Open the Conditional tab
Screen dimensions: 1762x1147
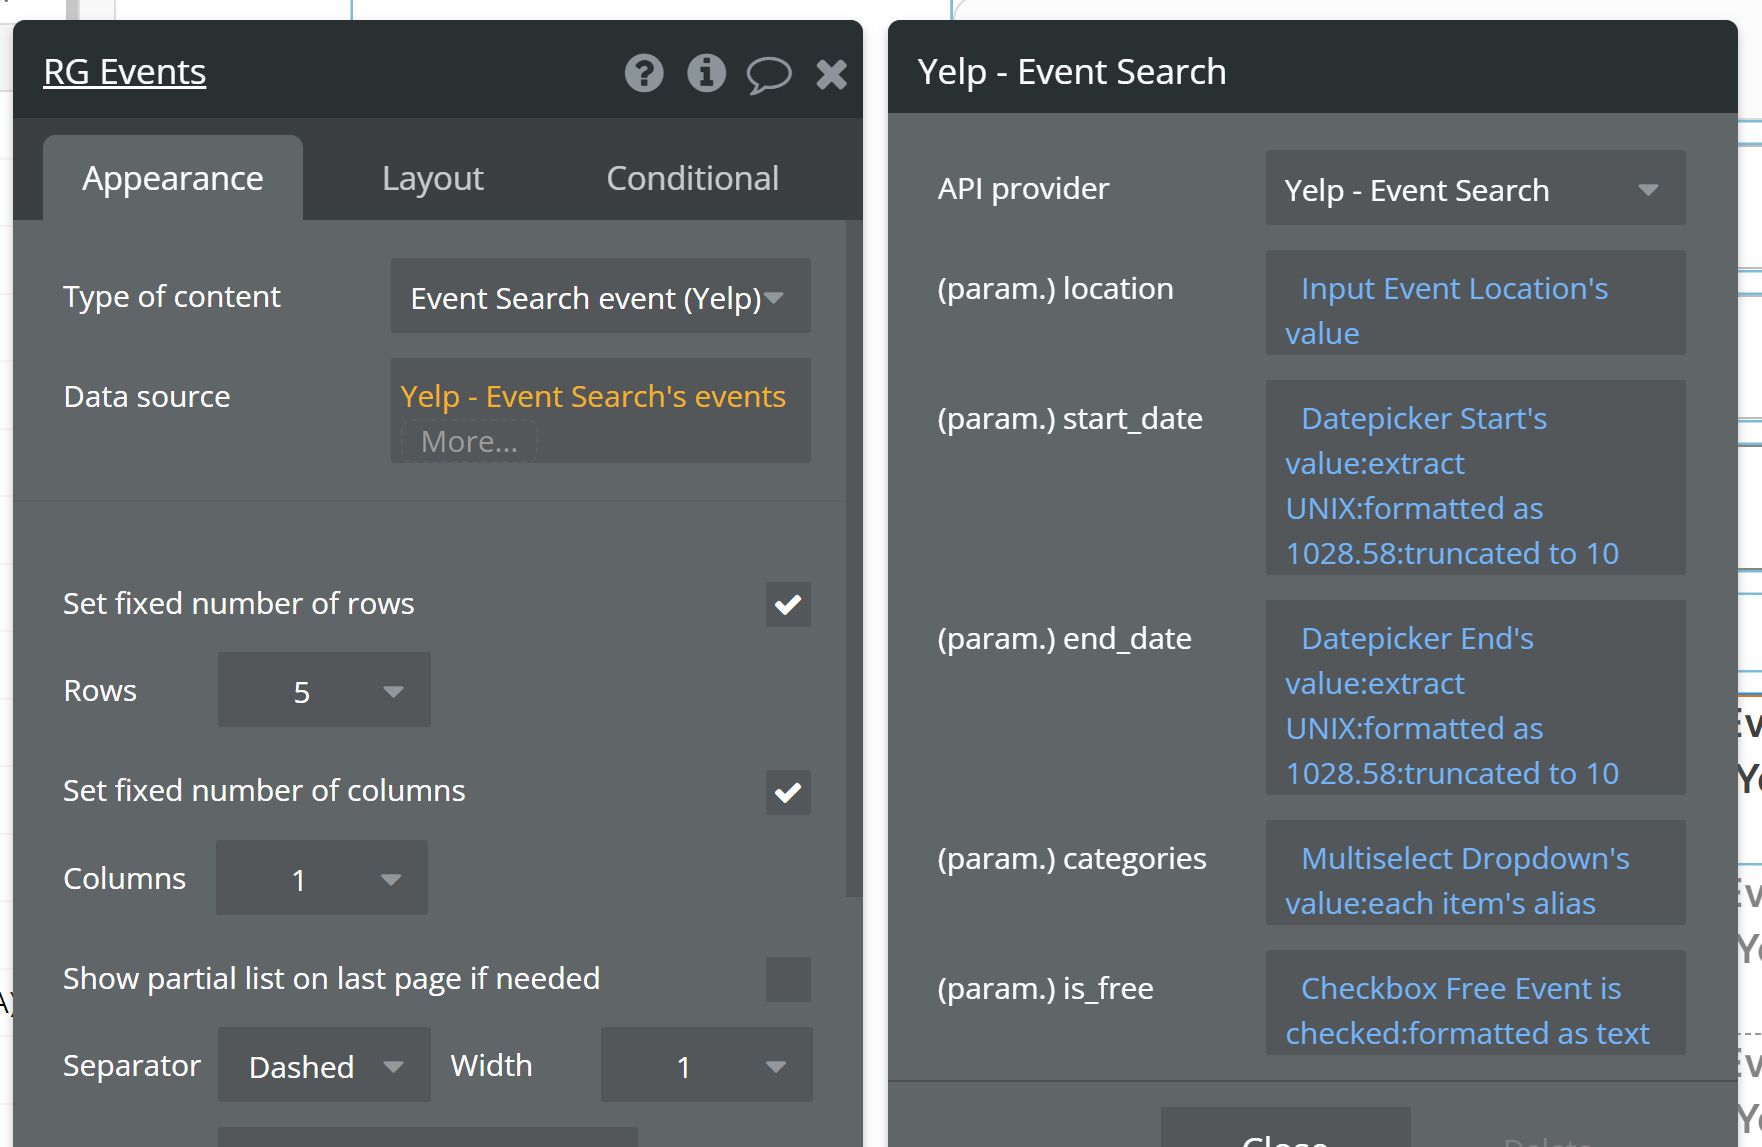692,178
